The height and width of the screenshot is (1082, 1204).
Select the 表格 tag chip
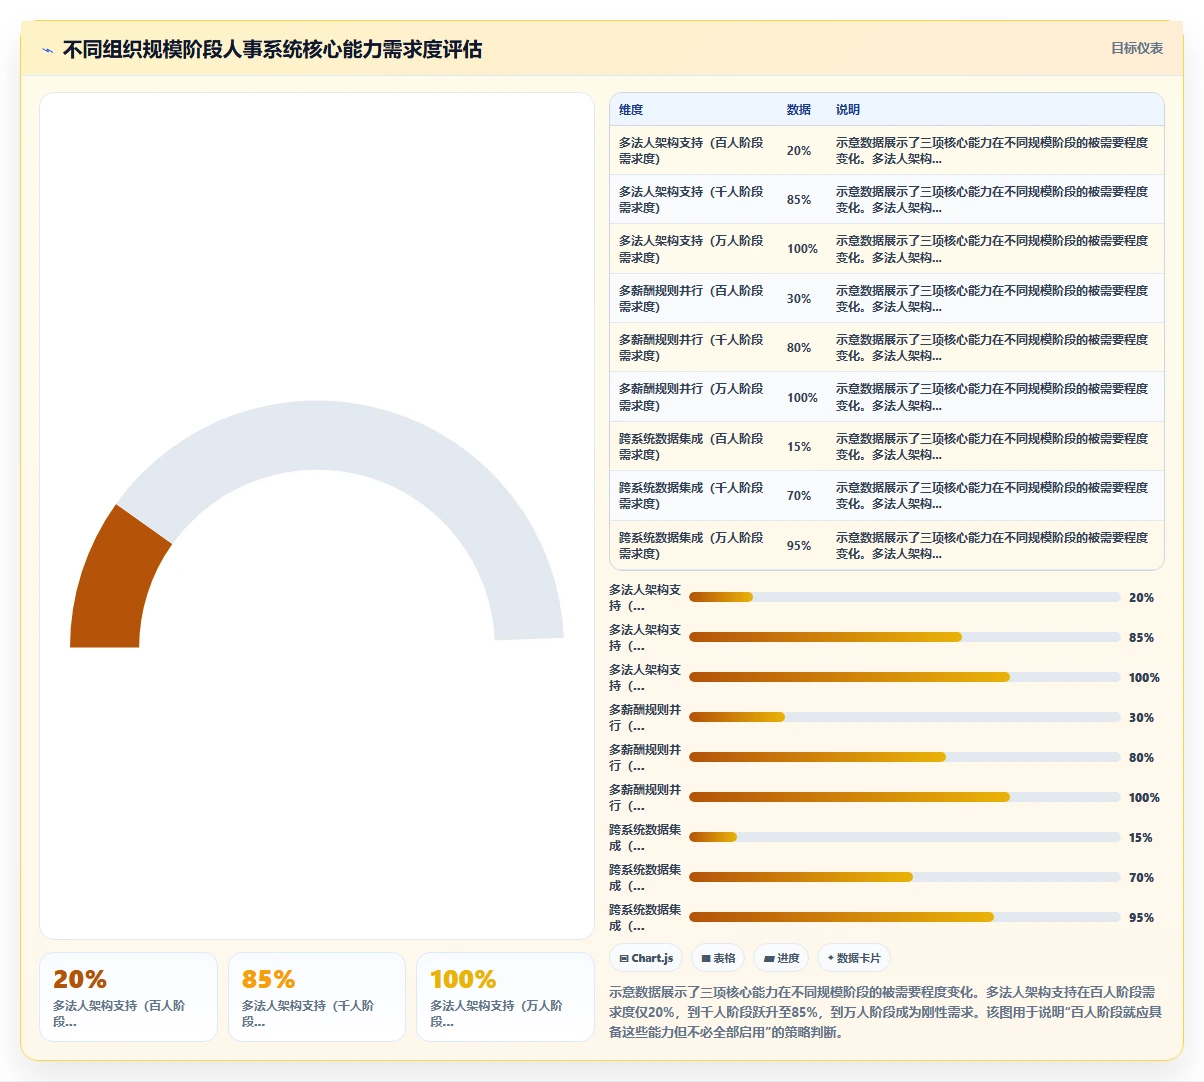pyautogui.click(x=718, y=958)
